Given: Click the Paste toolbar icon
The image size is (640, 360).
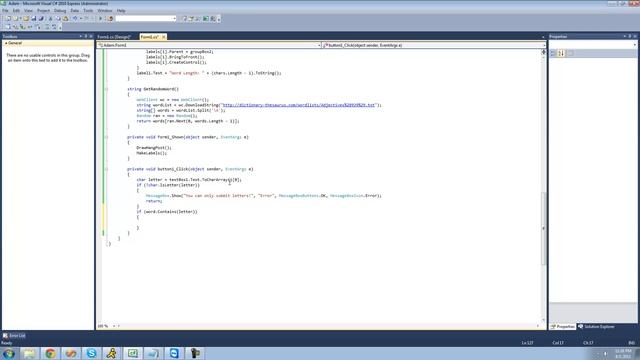Looking at the screenshot, I should 65,18.
